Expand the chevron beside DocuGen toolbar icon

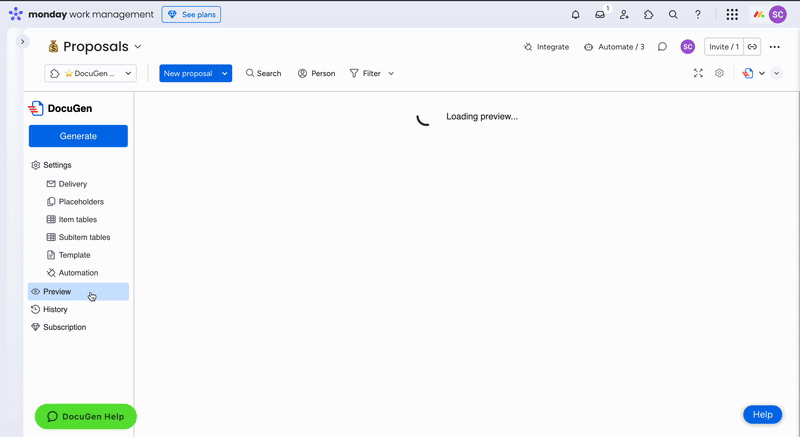point(762,73)
